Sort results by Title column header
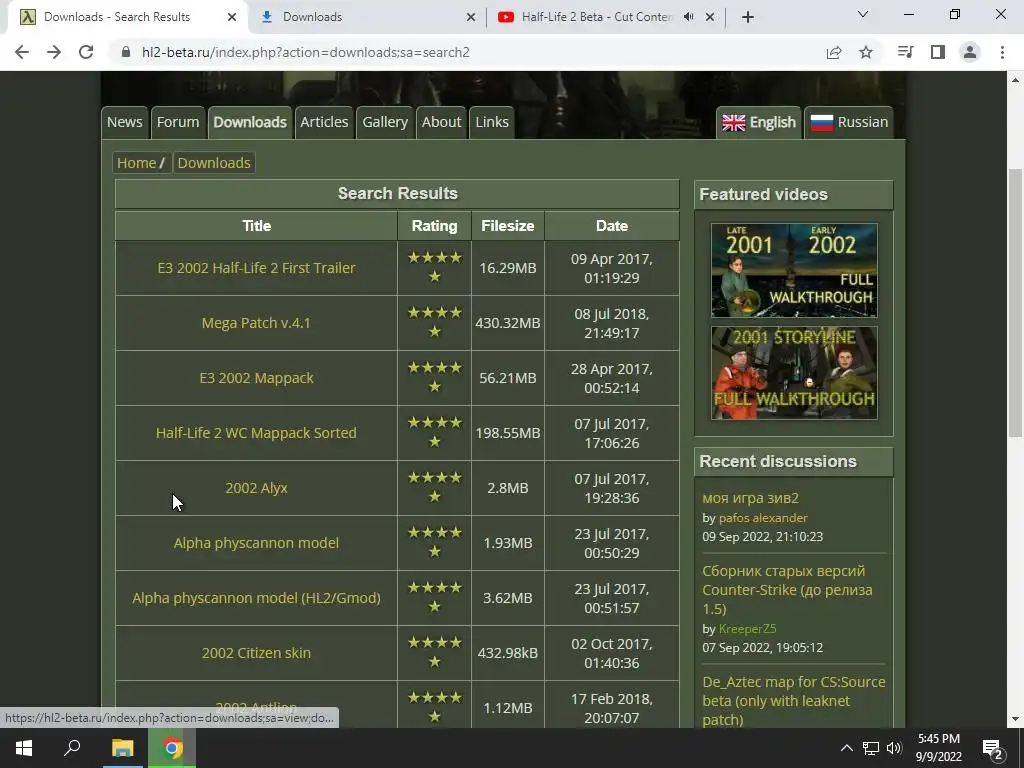 click(x=256, y=226)
